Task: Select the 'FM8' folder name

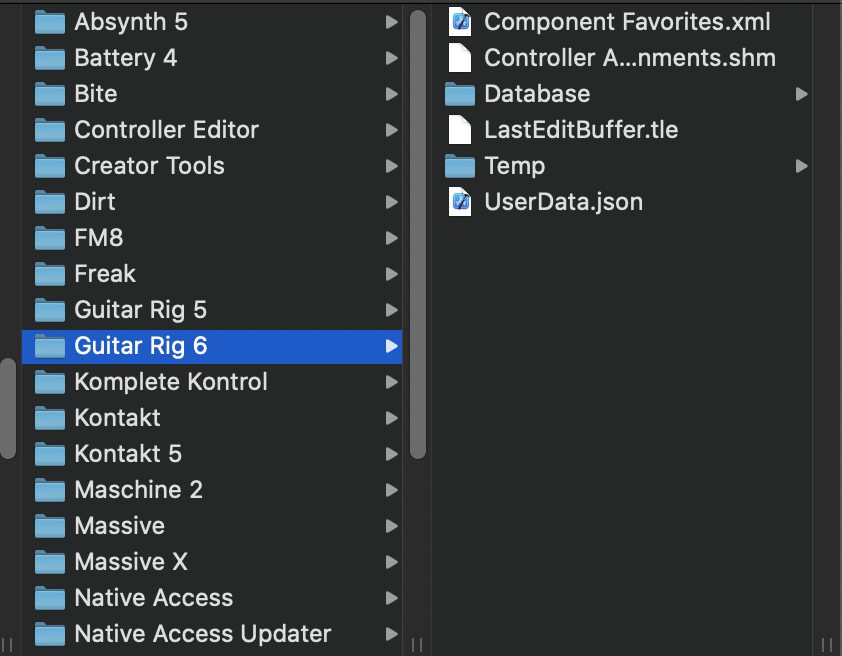Action: 99,238
